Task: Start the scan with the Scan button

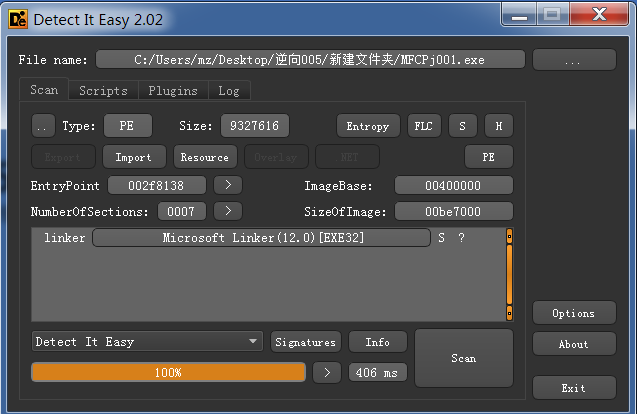Action: pyautogui.click(x=464, y=358)
